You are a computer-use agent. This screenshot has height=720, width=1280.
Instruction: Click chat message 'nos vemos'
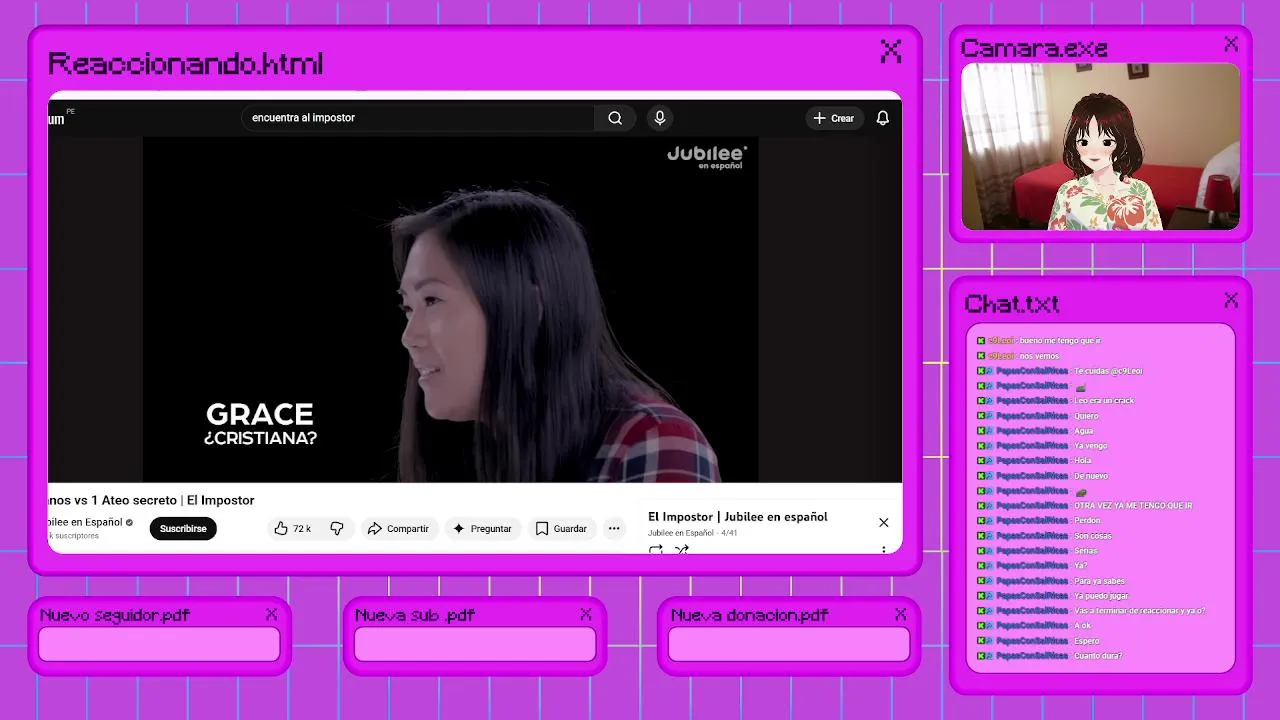tap(1039, 356)
